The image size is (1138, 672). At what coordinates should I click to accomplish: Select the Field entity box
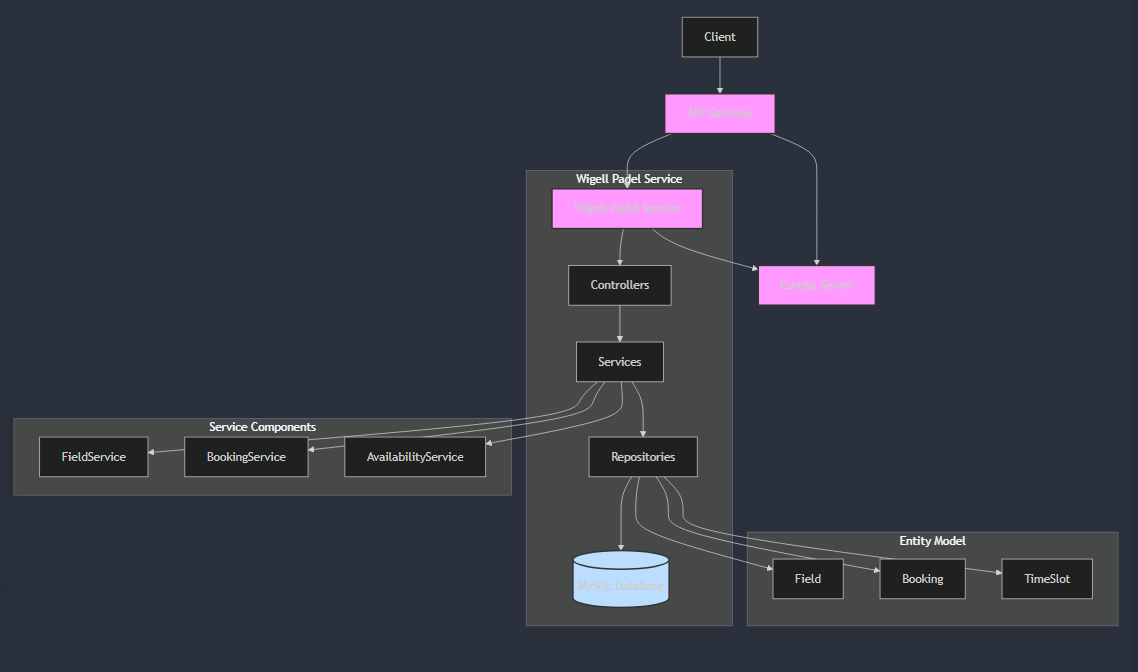pos(807,579)
